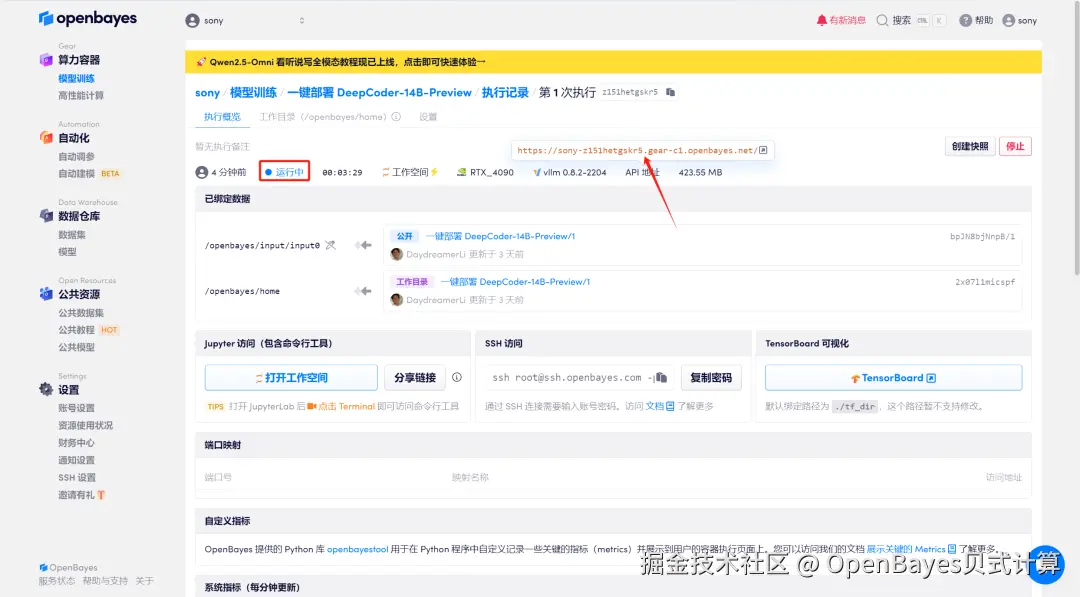Click DaydreamerLi avatar in the 公开 dataset row
The image size is (1080, 597).
click(397, 254)
